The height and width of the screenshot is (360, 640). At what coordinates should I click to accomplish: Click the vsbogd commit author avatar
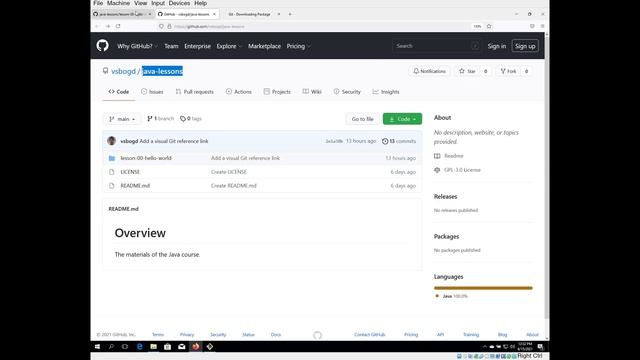111,141
